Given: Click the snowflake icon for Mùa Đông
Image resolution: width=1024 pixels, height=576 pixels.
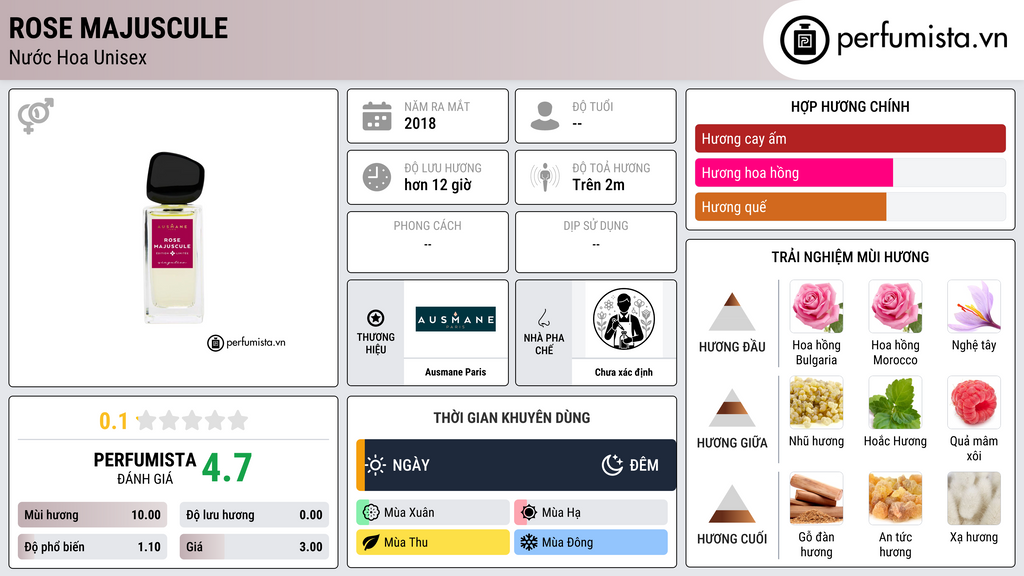Looking at the screenshot, I should 529,542.
